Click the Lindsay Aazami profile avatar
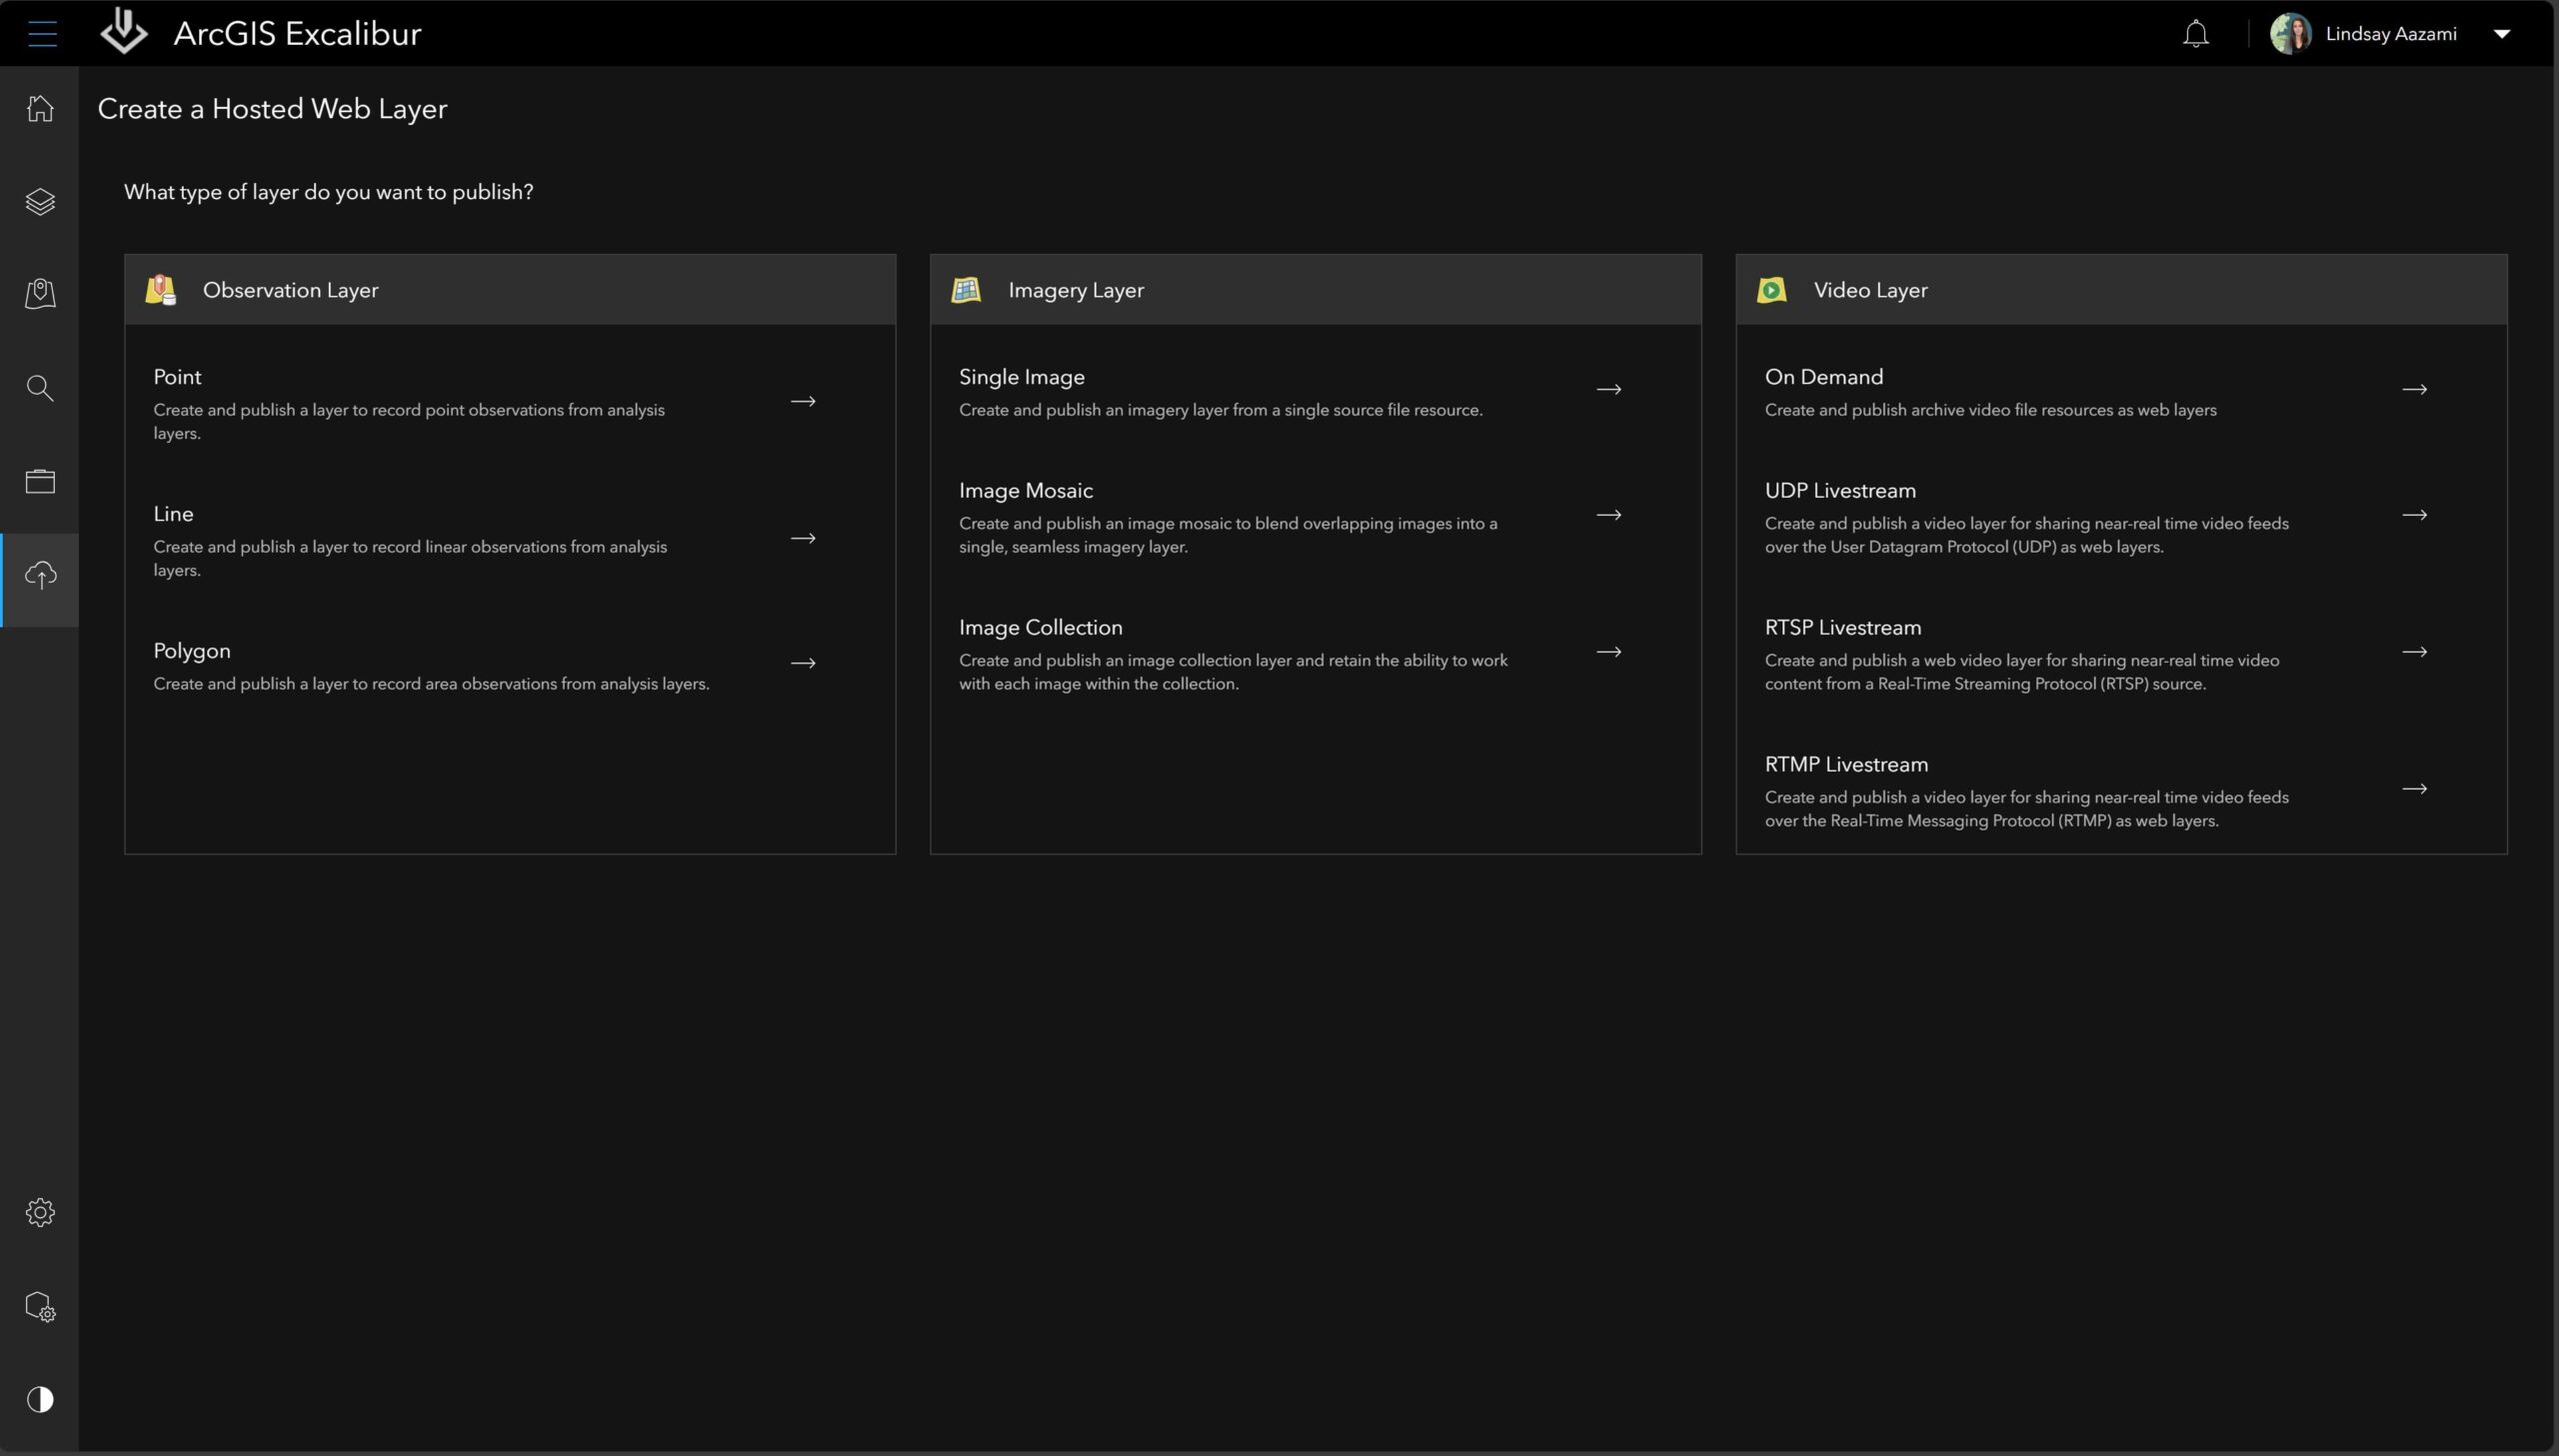 pos(2290,34)
